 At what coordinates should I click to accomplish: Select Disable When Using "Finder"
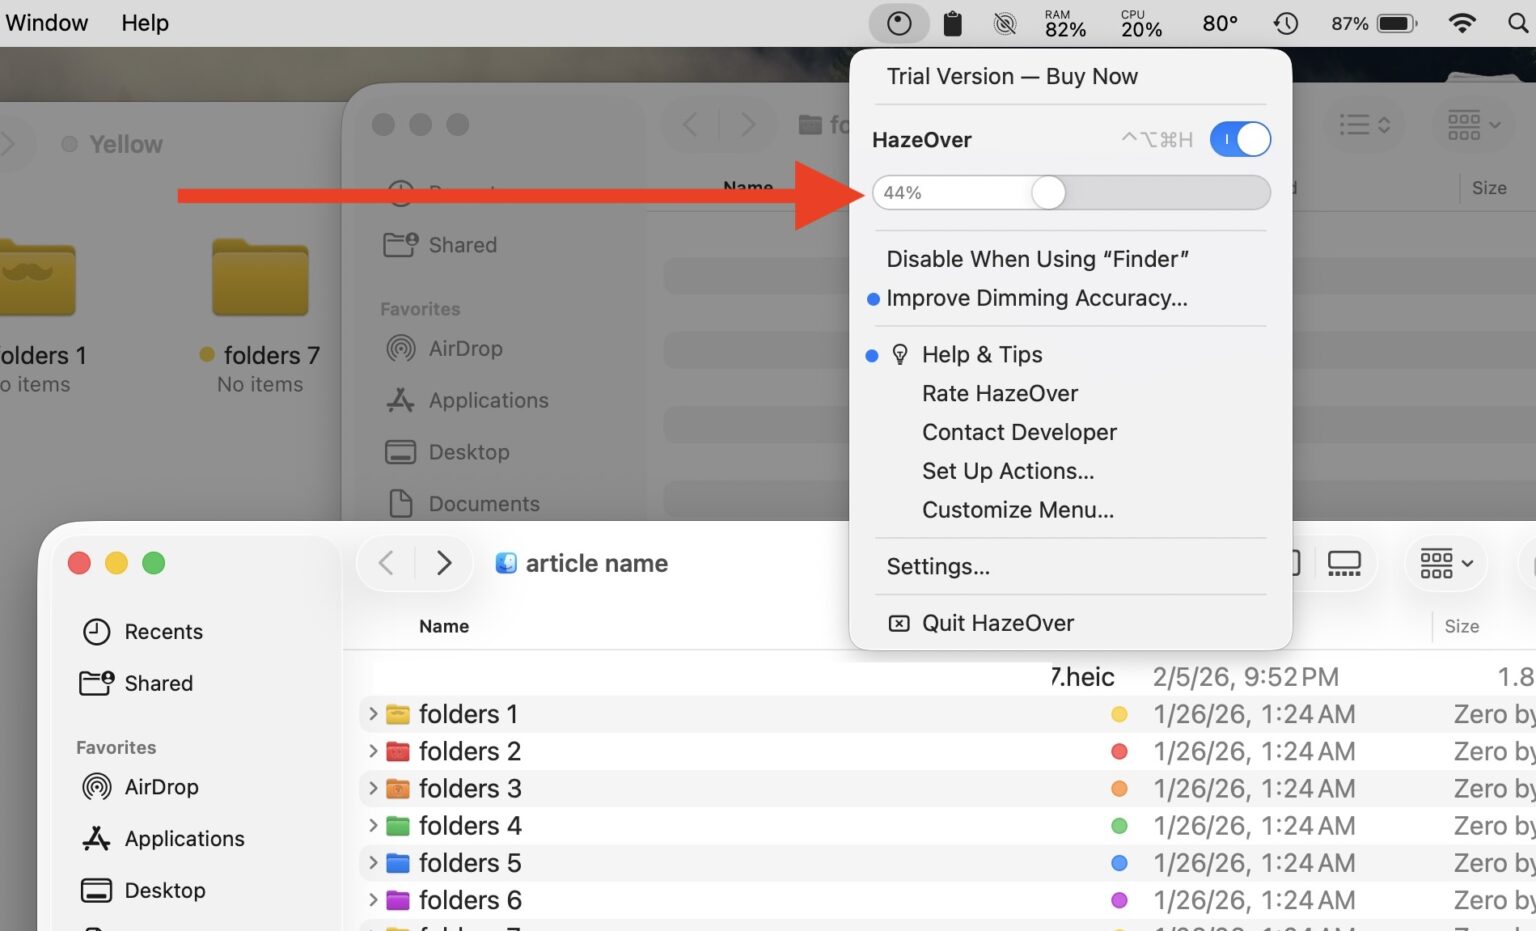tap(1037, 259)
